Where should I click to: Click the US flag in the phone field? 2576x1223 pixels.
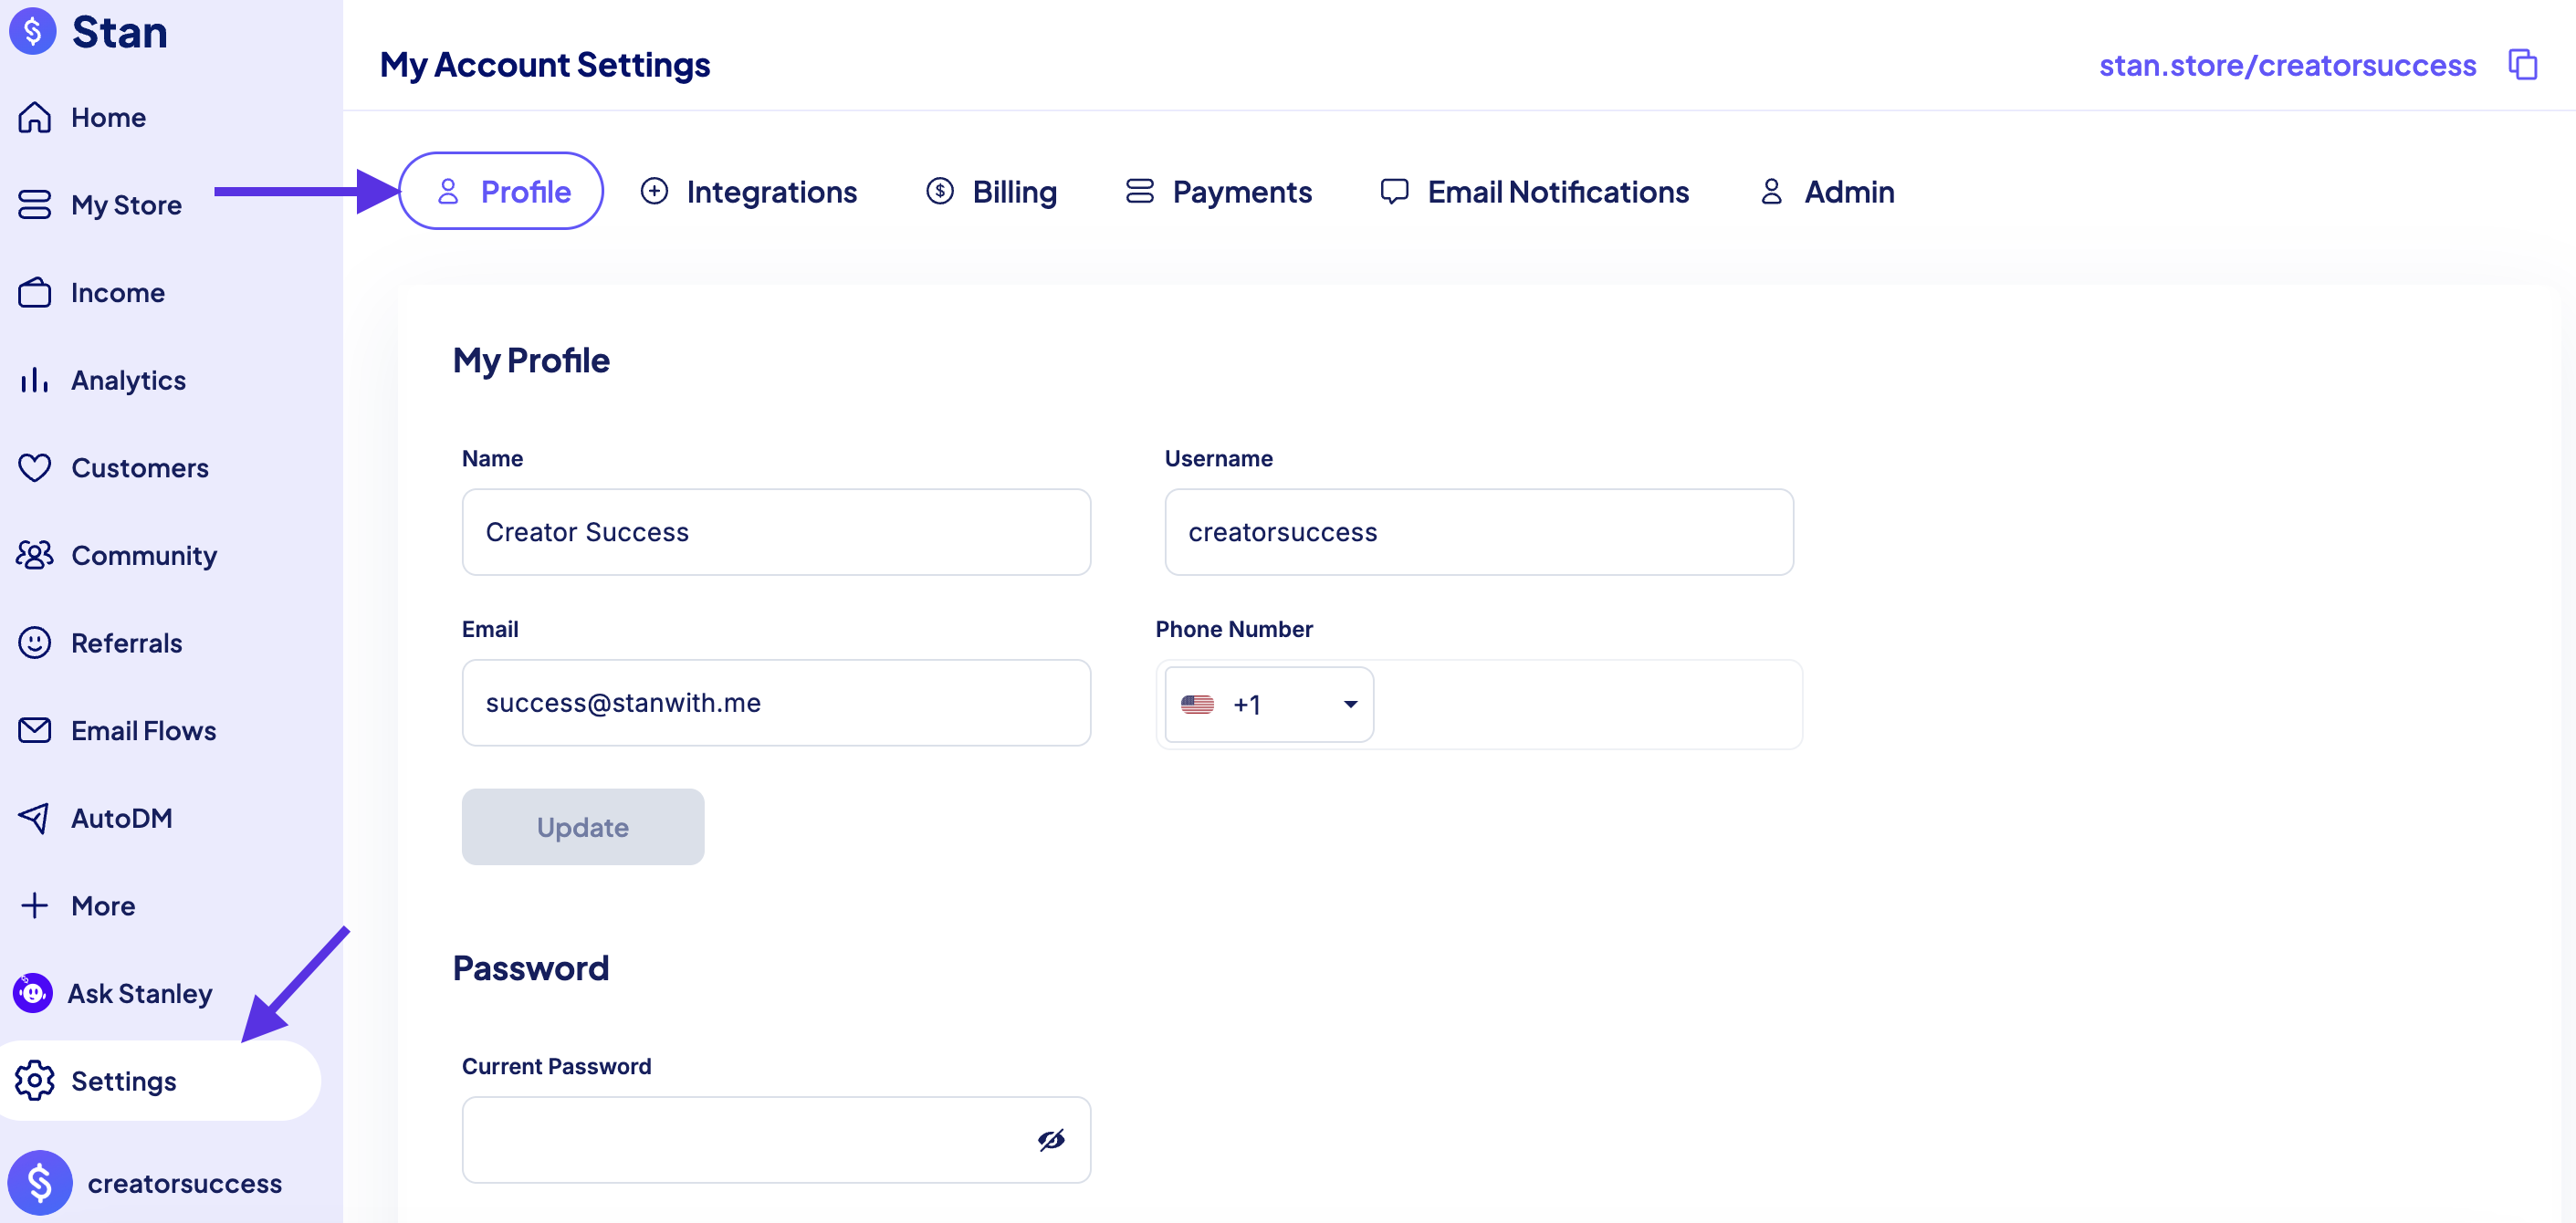1197,705
